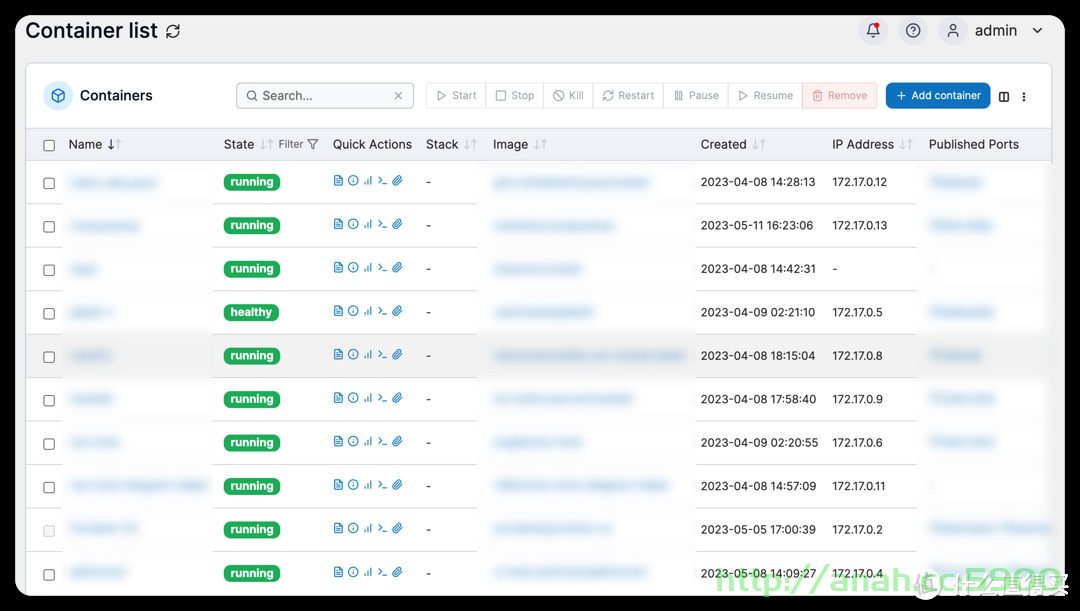Open the notifications bell
Image resolution: width=1080 pixels, height=611 pixels.
click(x=873, y=30)
